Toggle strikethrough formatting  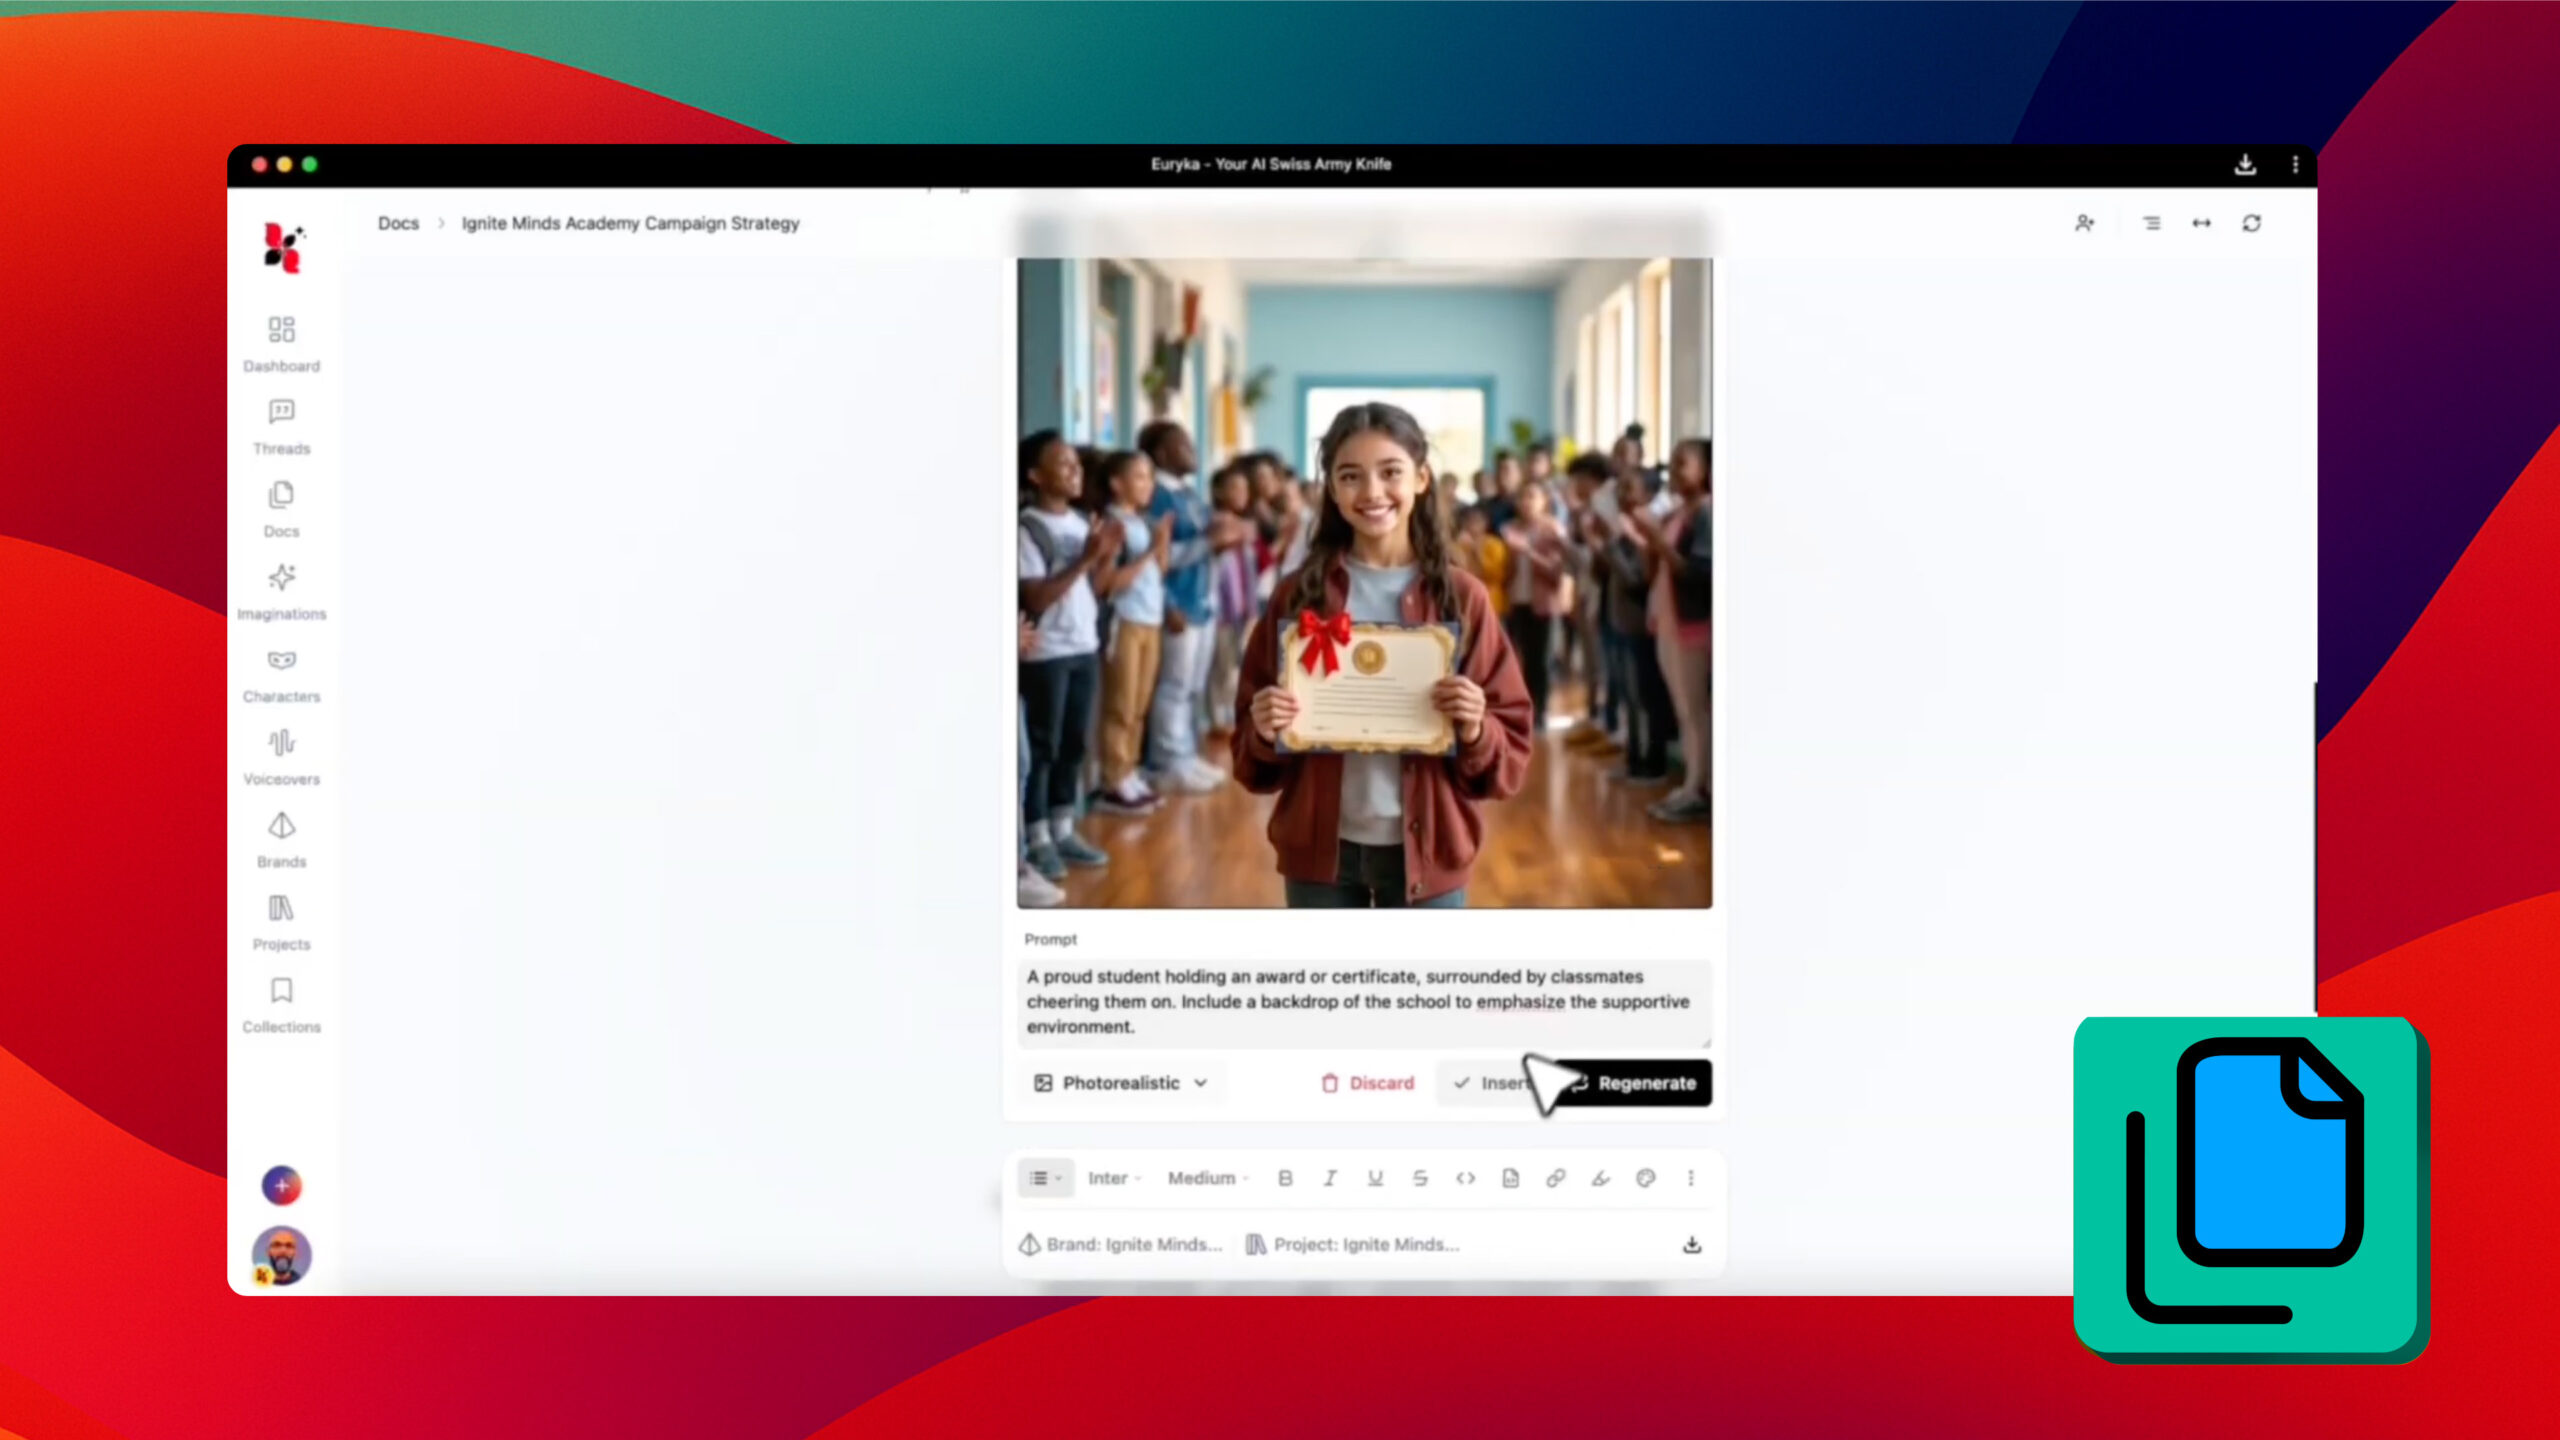pos(1420,1178)
